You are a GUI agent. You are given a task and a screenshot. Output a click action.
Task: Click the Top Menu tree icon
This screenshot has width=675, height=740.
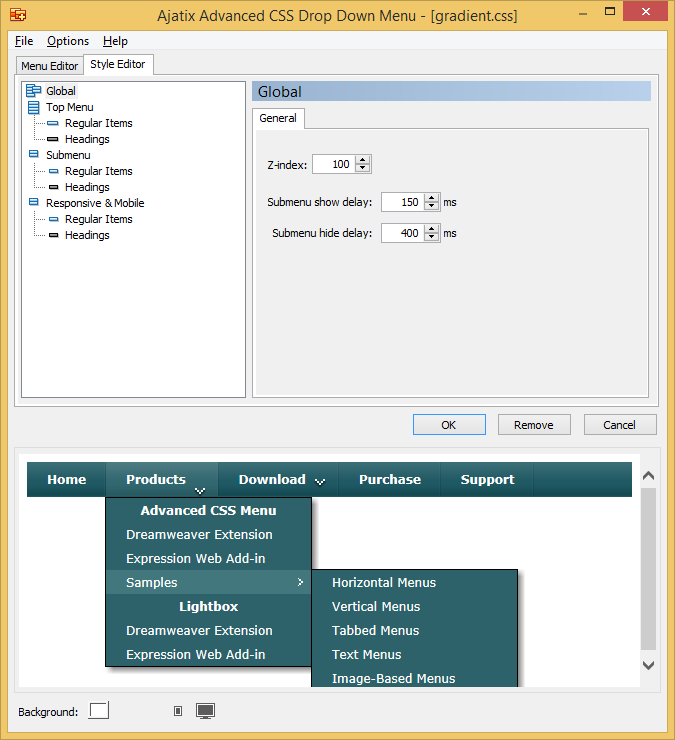pyautogui.click(x=34, y=107)
